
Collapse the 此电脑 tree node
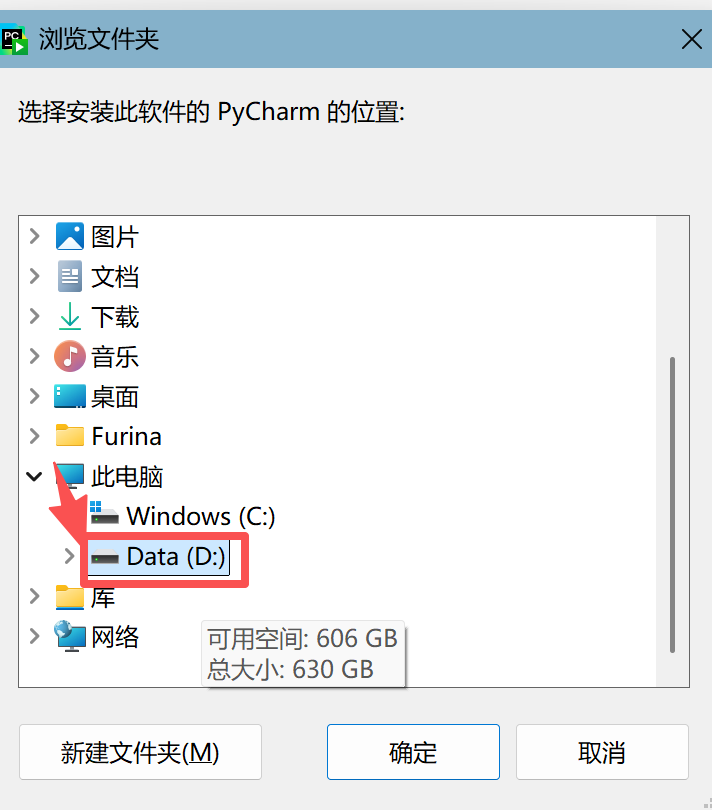click(34, 476)
